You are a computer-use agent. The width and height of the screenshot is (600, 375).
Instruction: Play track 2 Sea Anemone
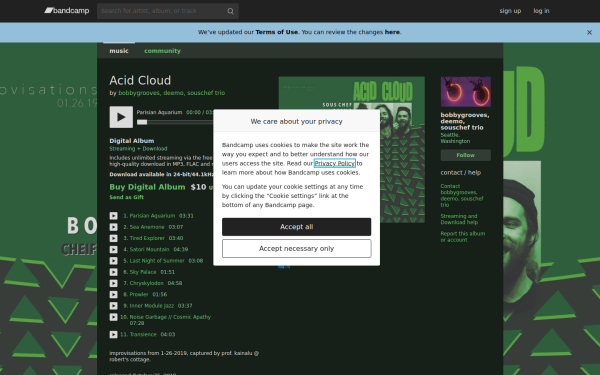(114, 227)
